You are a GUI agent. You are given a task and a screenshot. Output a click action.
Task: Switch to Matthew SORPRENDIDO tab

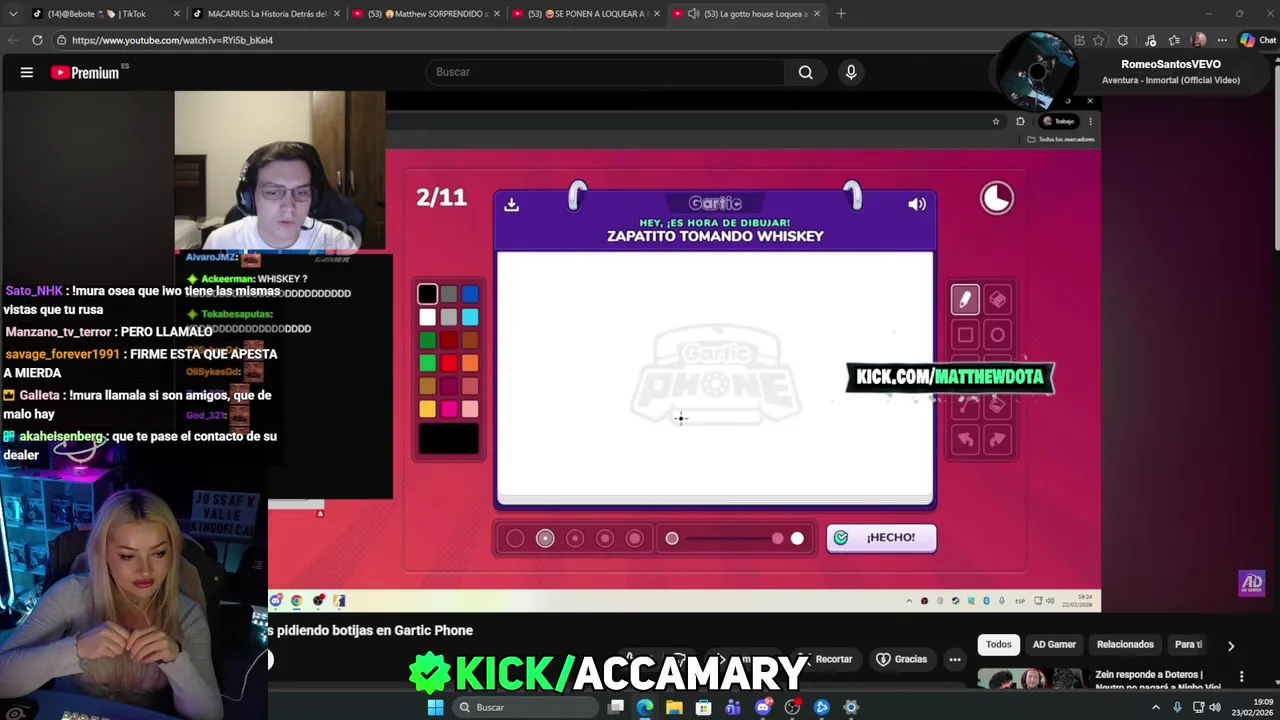point(427,14)
